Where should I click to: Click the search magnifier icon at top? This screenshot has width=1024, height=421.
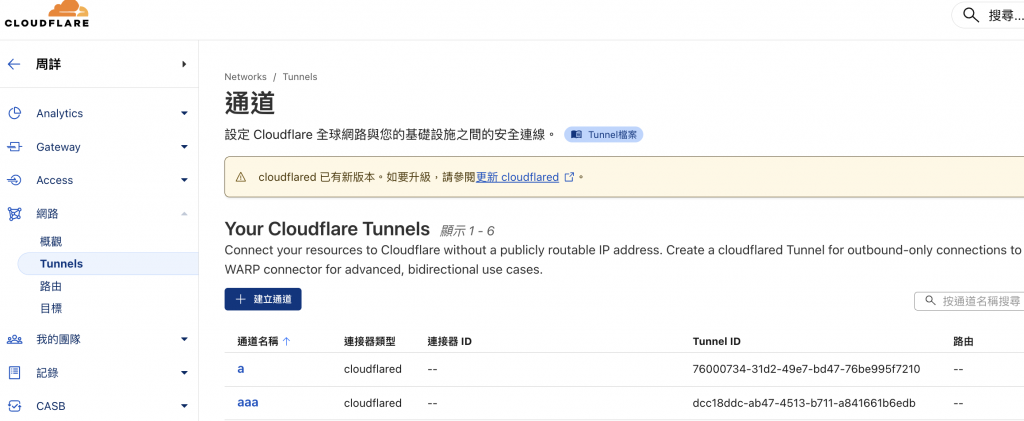click(971, 15)
